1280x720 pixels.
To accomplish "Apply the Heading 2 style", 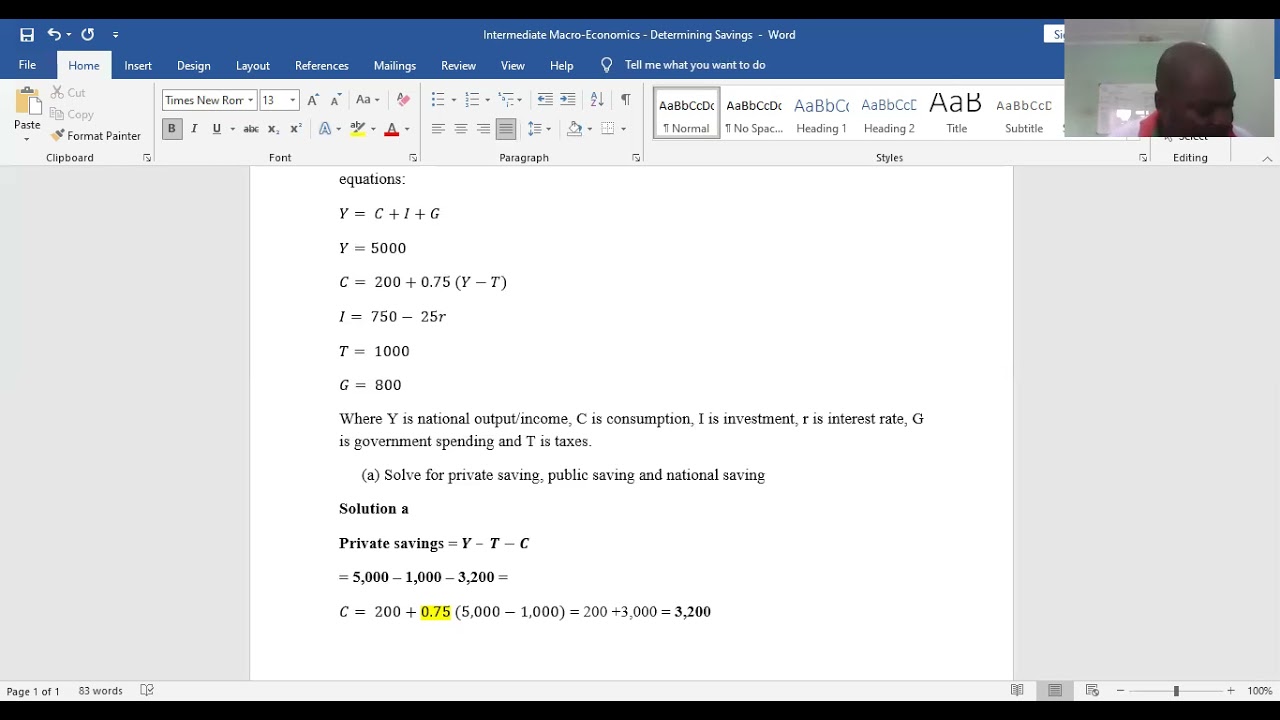I will tap(889, 113).
